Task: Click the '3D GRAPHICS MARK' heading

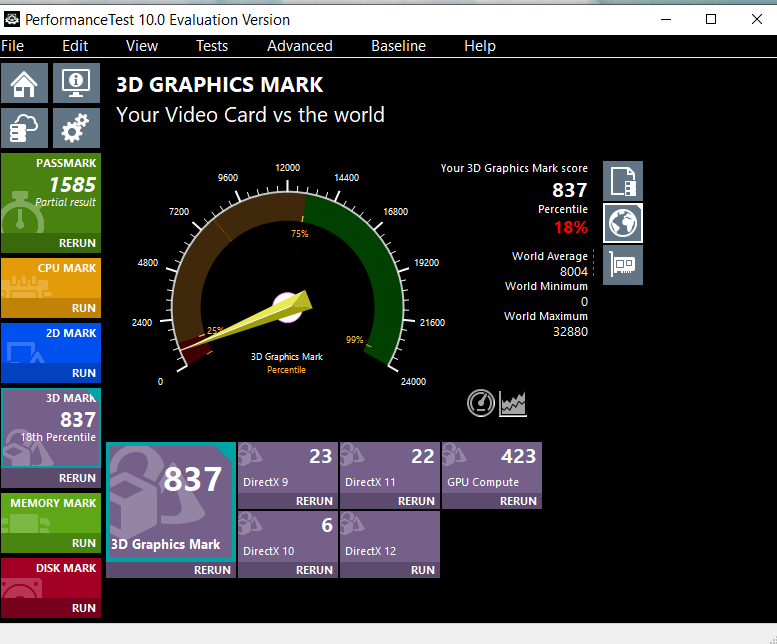Action: (220, 85)
